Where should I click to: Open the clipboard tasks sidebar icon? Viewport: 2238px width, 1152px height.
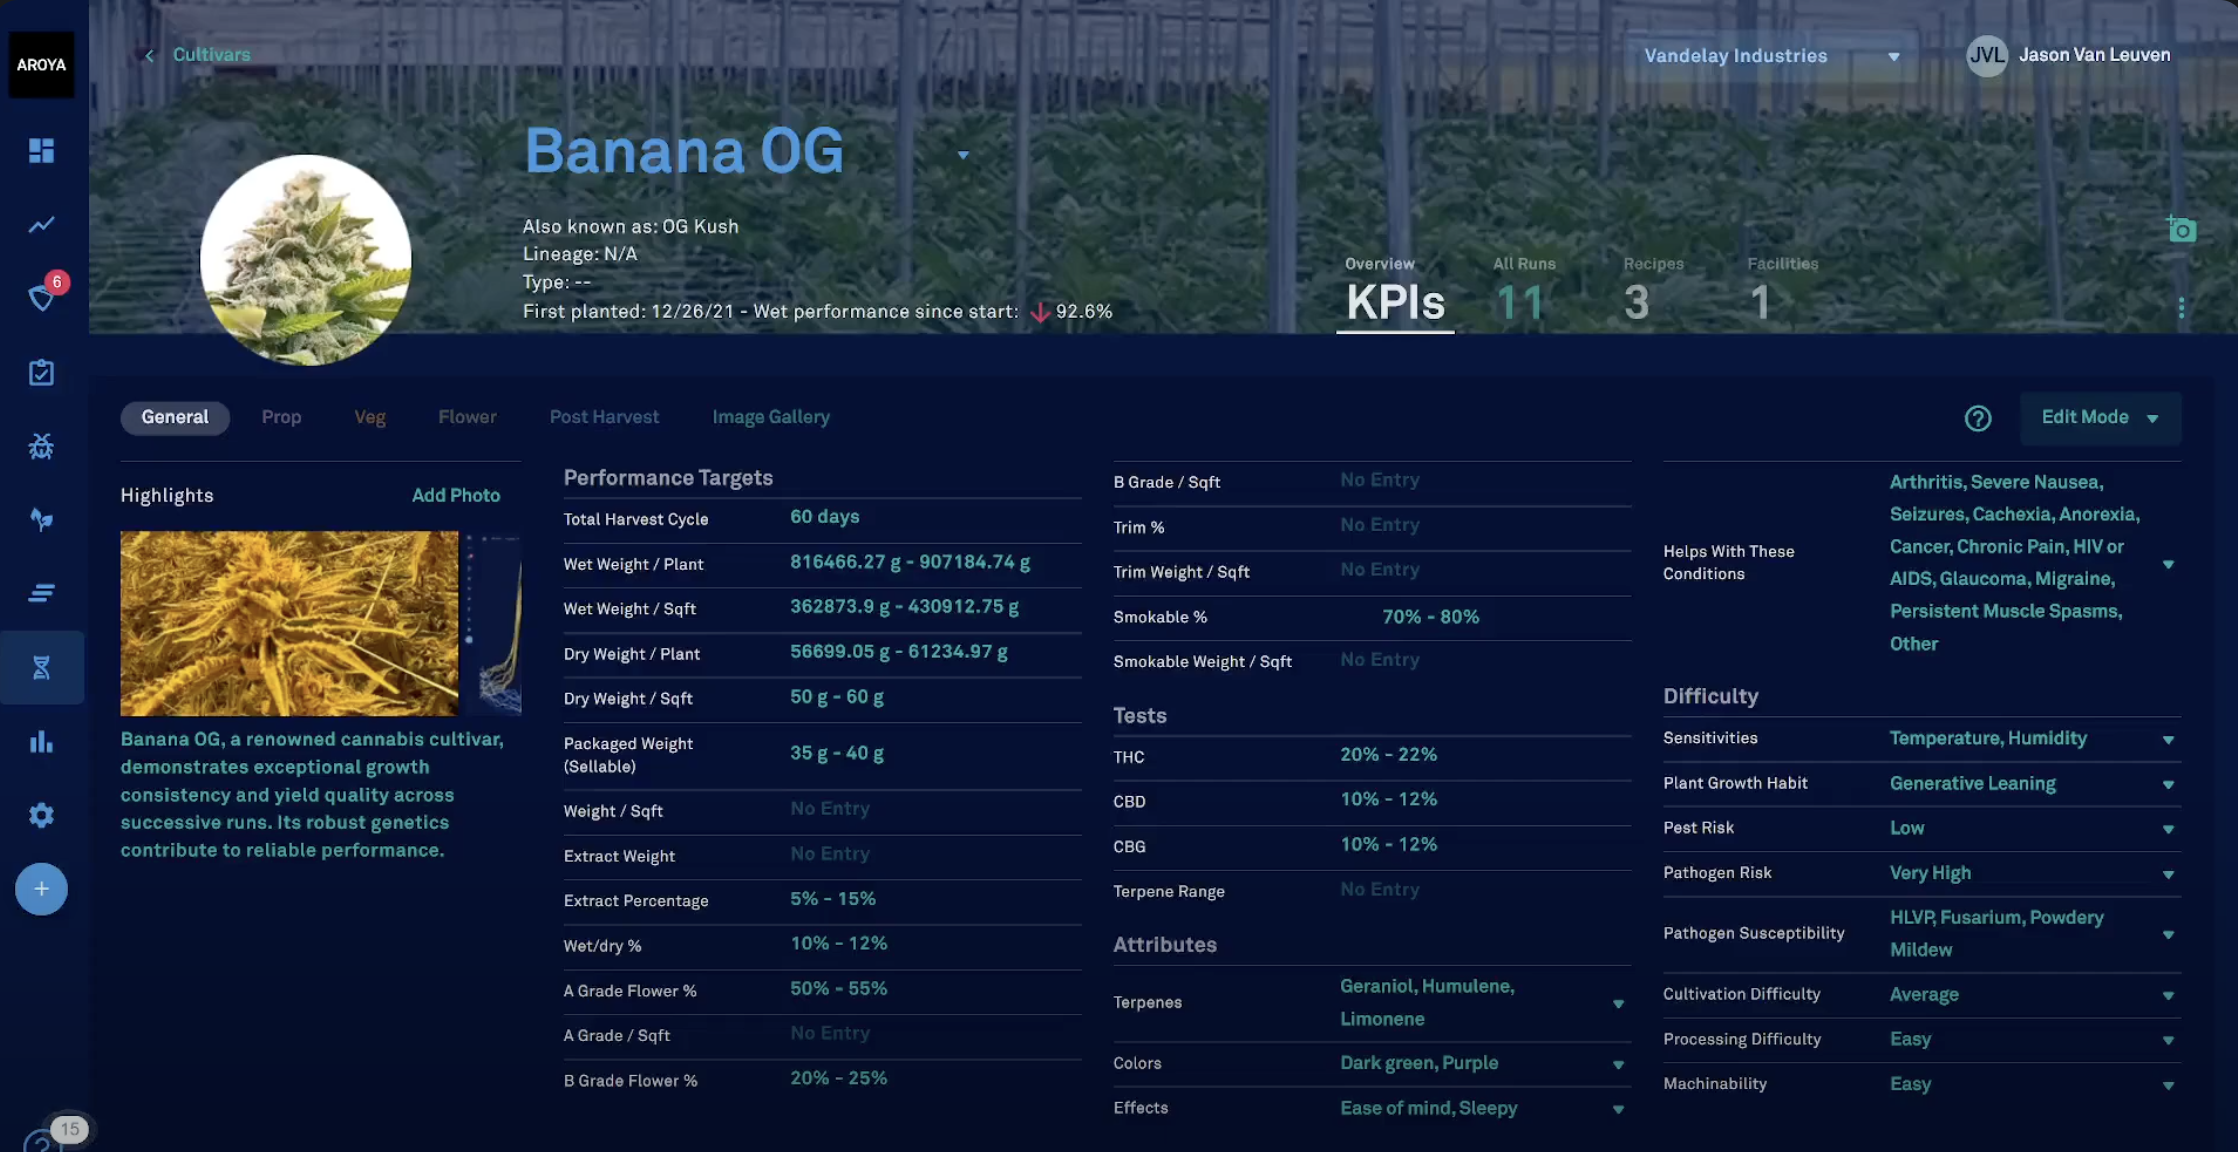coord(41,372)
